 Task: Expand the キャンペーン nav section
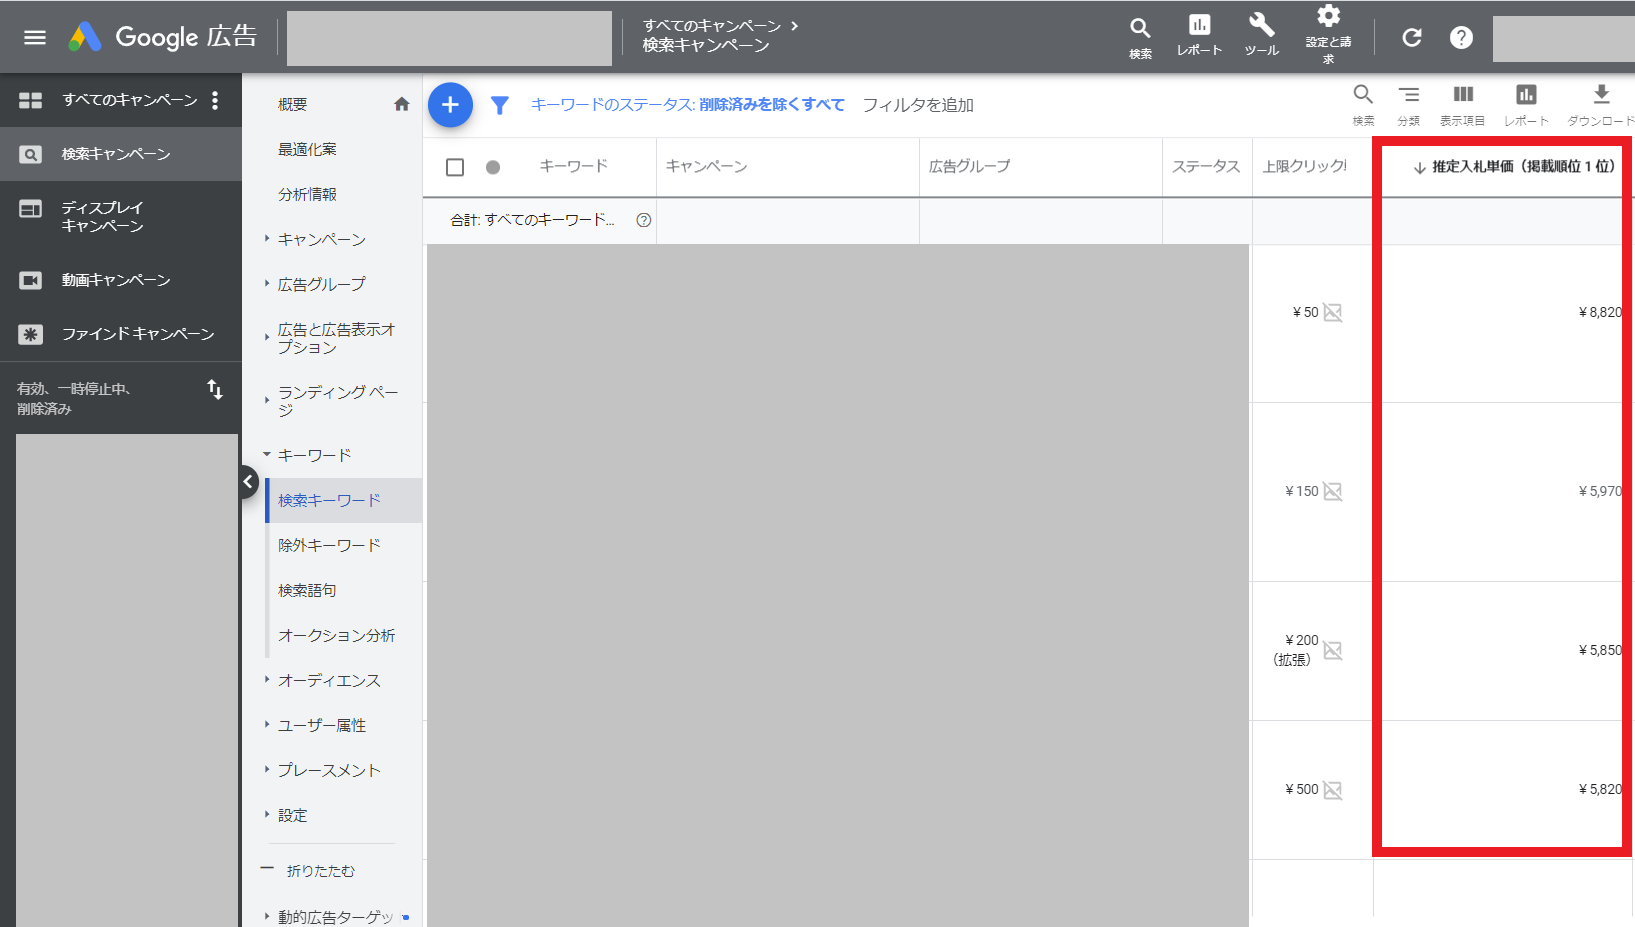click(x=267, y=238)
